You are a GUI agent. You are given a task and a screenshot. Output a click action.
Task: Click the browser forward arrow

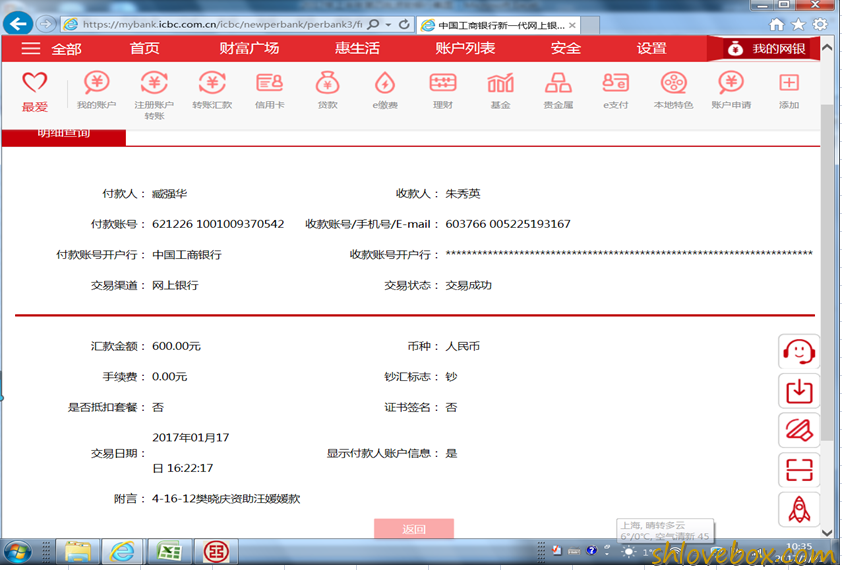46,24
